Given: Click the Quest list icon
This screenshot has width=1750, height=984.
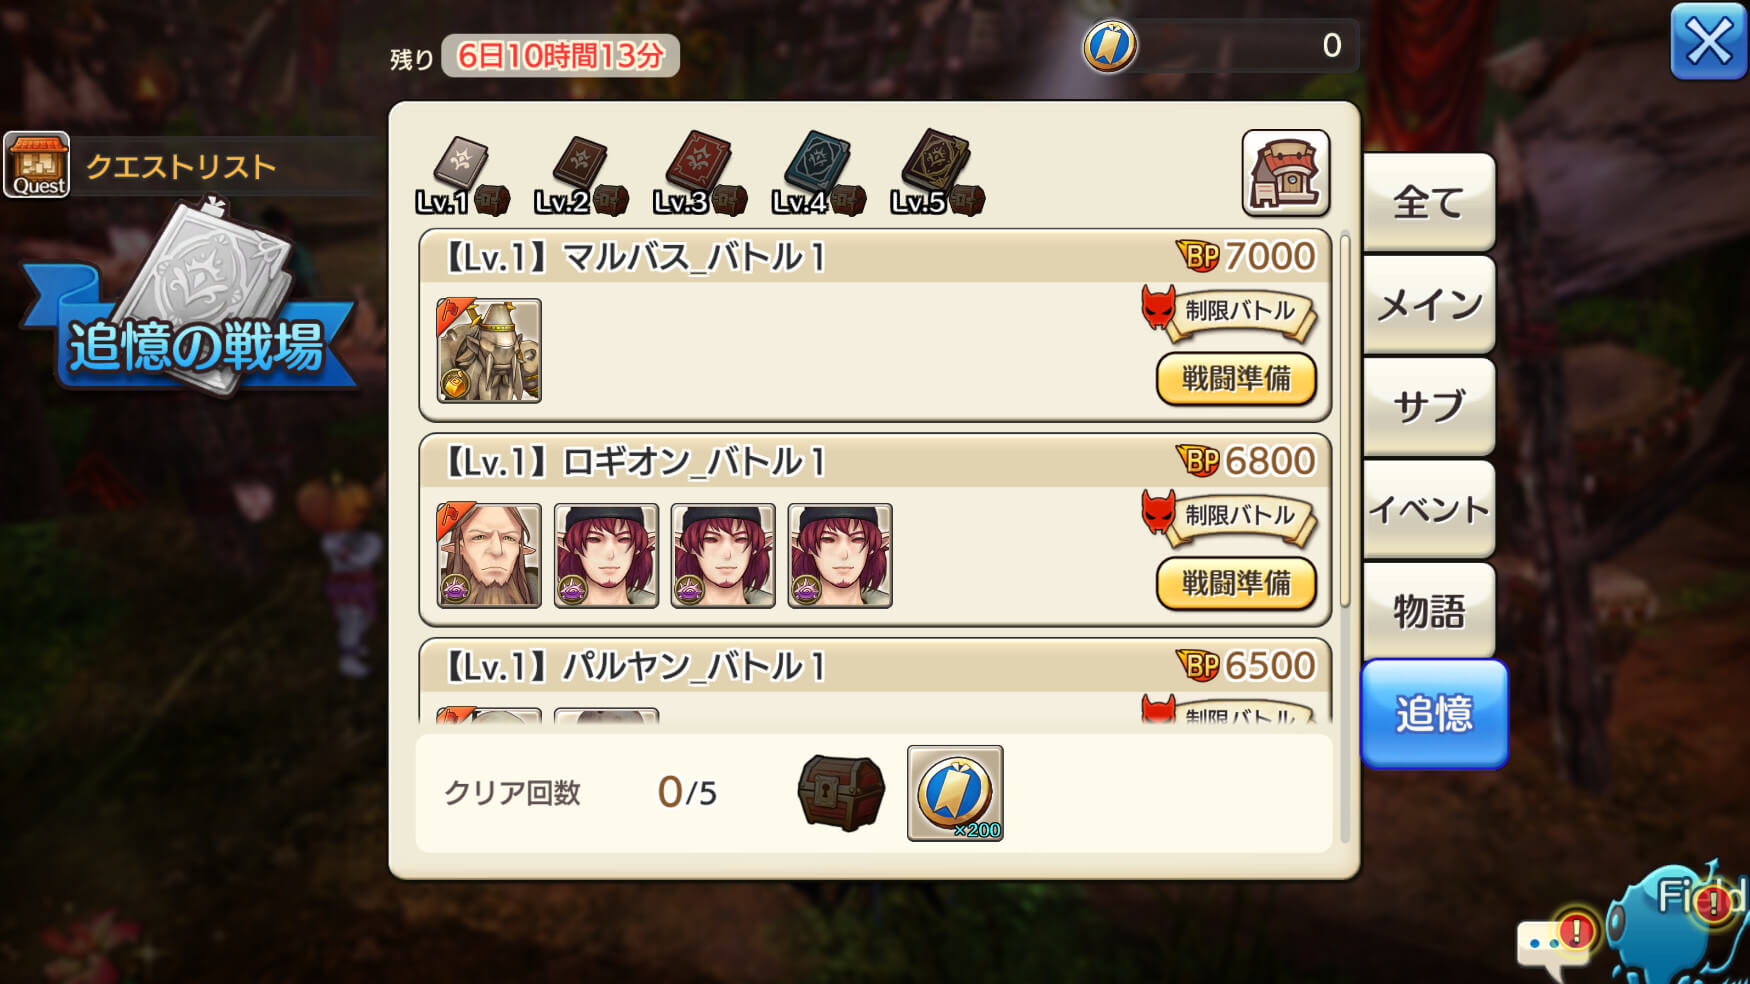Looking at the screenshot, I should [x=37, y=165].
